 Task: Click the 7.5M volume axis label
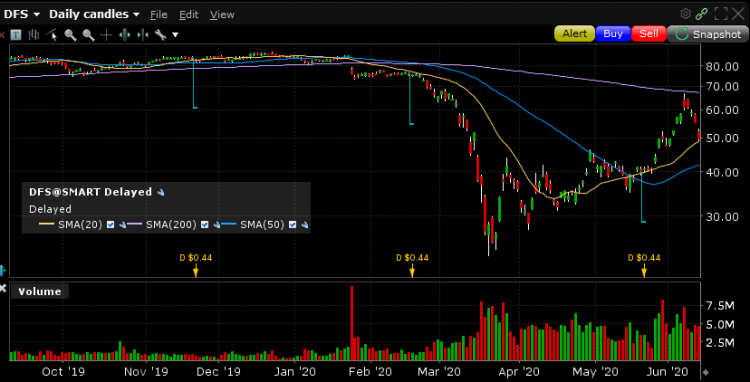click(720, 306)
